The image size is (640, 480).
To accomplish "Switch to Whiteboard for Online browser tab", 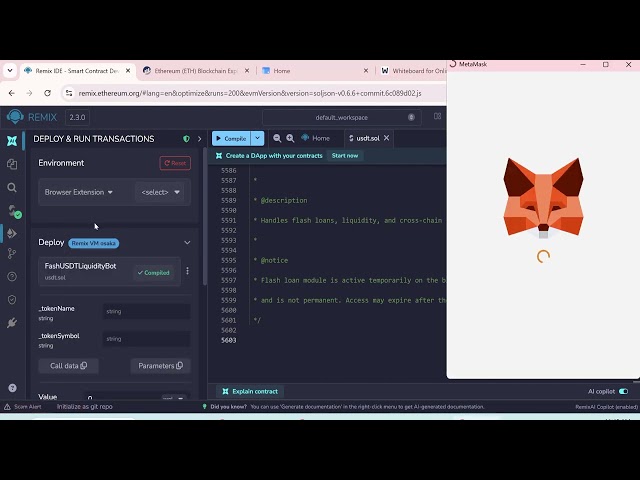I will [x=413, y=71].
